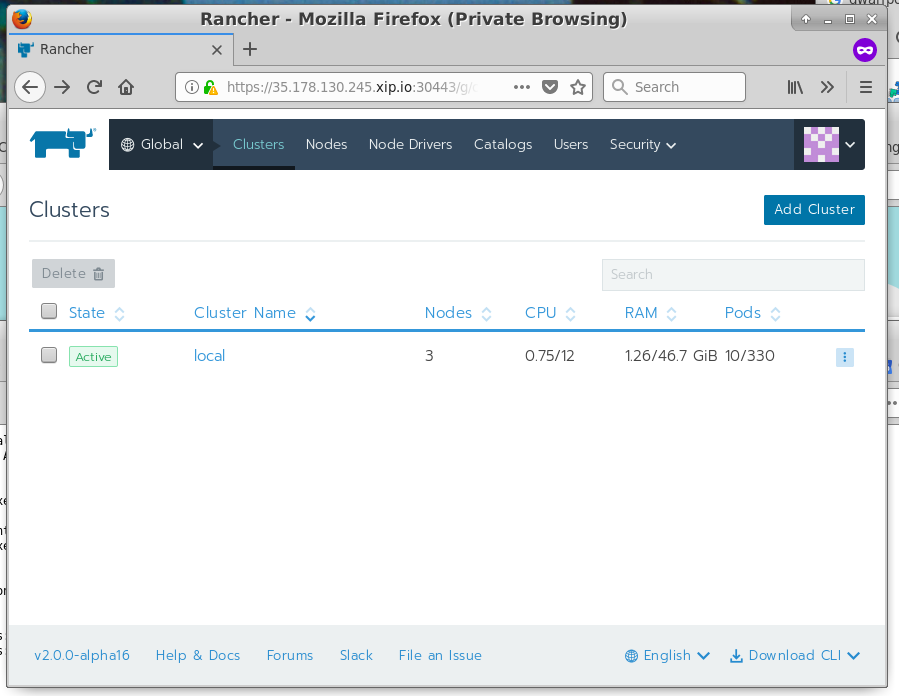Viewport: 899px width, 696px height.
Task: Click the user avatar image
Action: click(821, 144)
